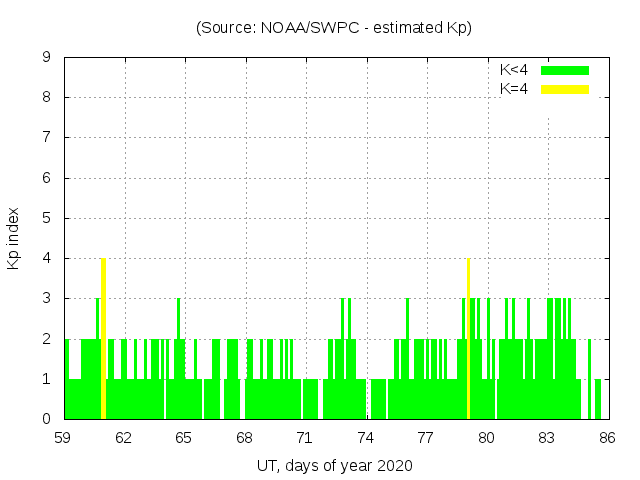Click the y-axis tick label 4

point(47,259)
